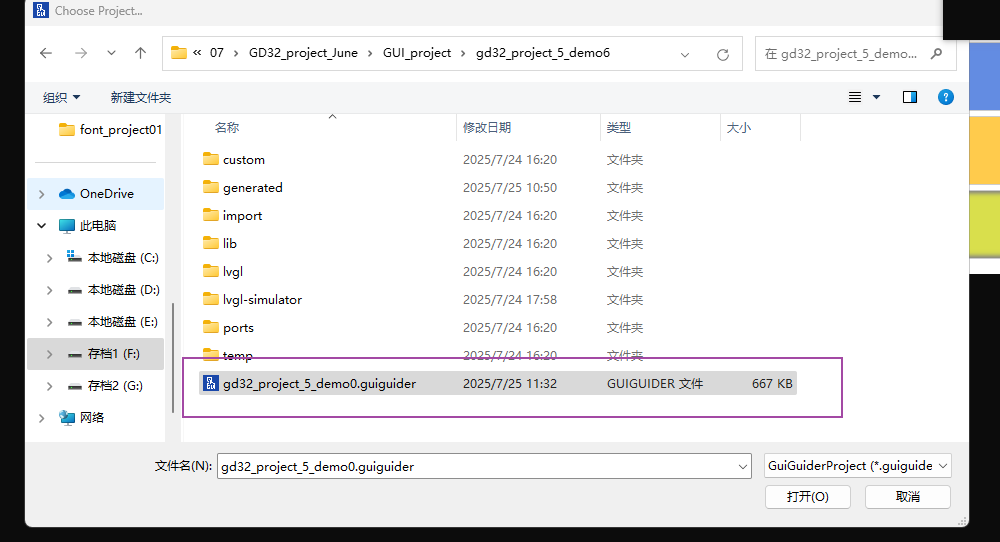This screenshot has width=1000, height=542.
Task: Select the lvgl folder
Action: (223, 272)
